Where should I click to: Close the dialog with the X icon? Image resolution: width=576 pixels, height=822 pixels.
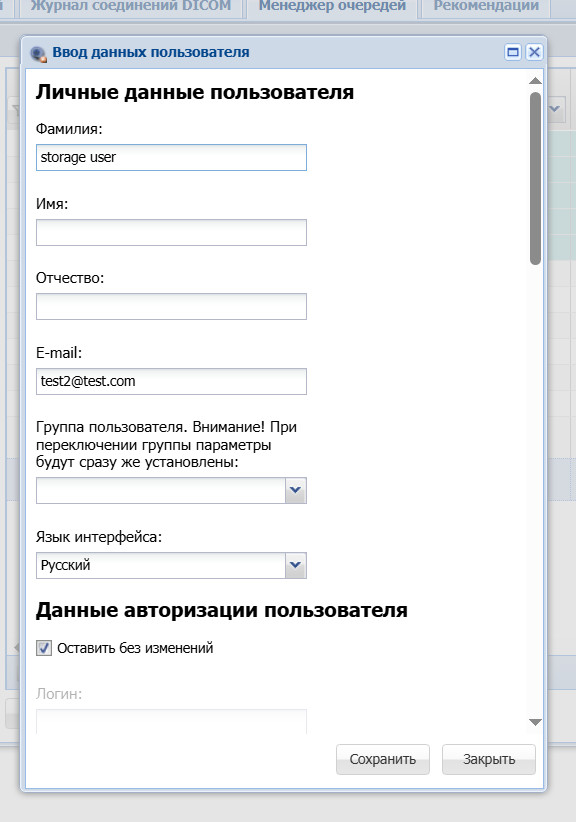click(x=534, y=52)
